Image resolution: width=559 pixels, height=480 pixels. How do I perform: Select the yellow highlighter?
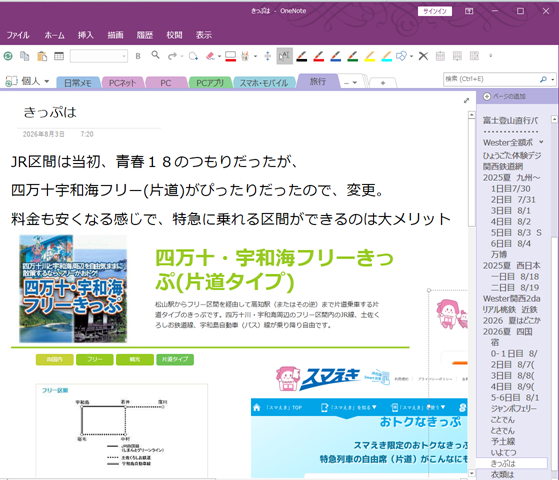(370, 56)
